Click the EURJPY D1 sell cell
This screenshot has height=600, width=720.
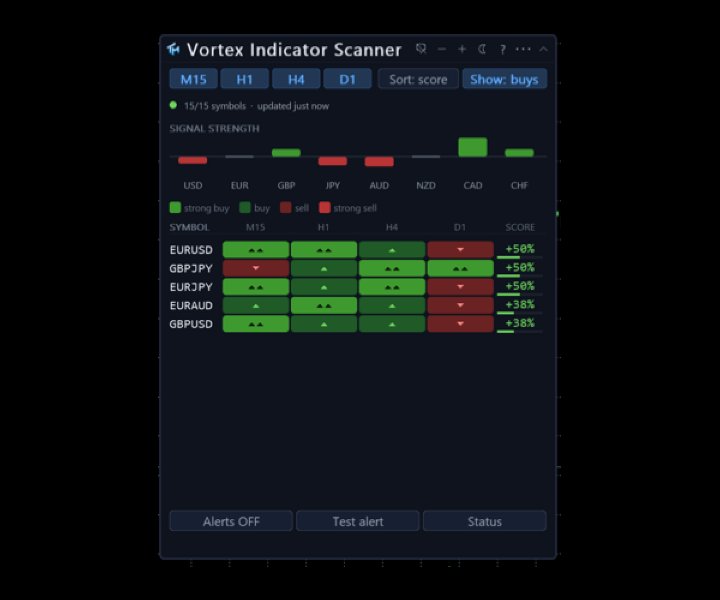[461, 287]
